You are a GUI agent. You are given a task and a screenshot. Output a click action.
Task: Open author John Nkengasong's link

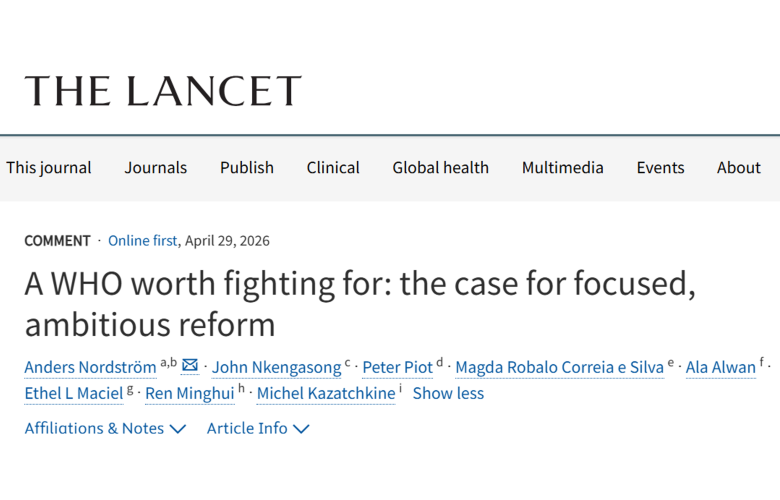(x=277, y=367)
